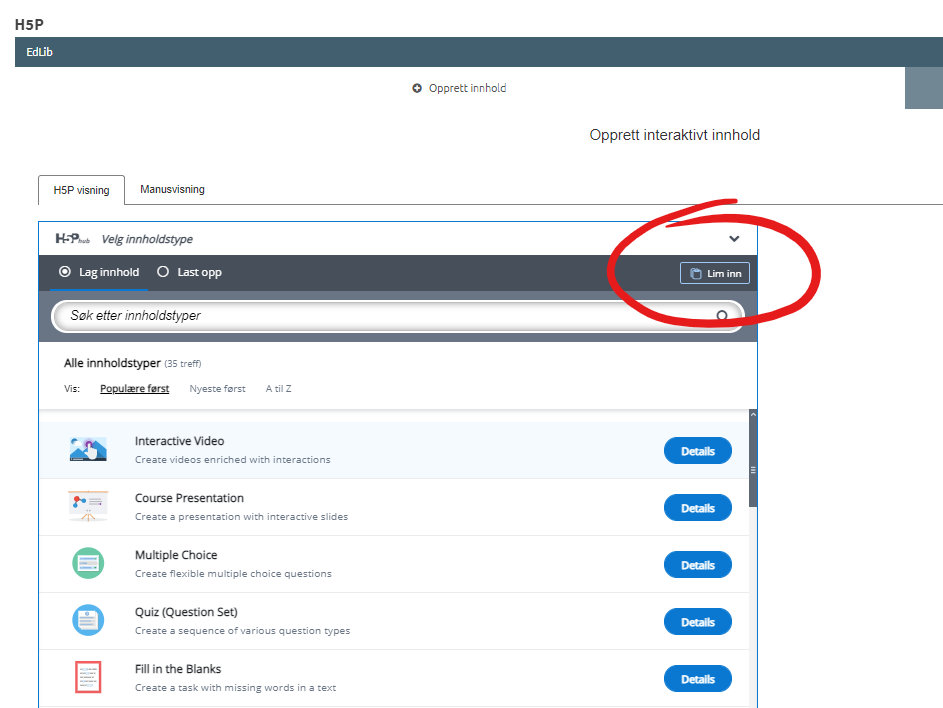Click the Lim inn paste button
The height and width of the screenshot is (708, 943).
point(715,273)
